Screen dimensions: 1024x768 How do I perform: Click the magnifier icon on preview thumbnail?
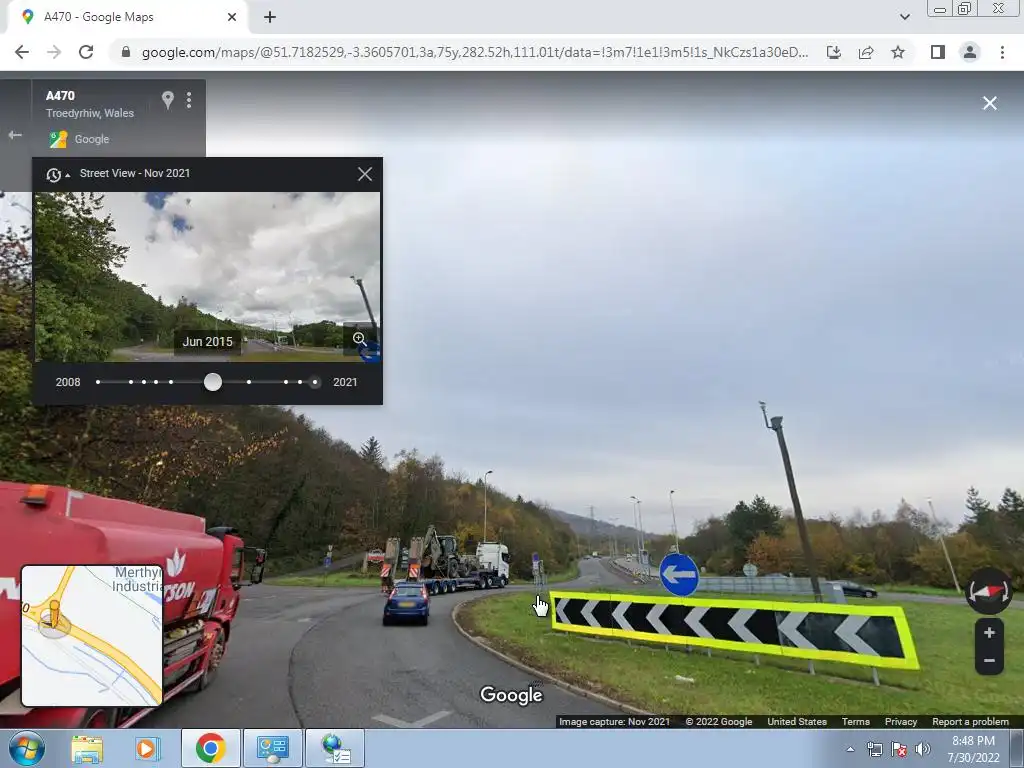[x=359, y=338]
